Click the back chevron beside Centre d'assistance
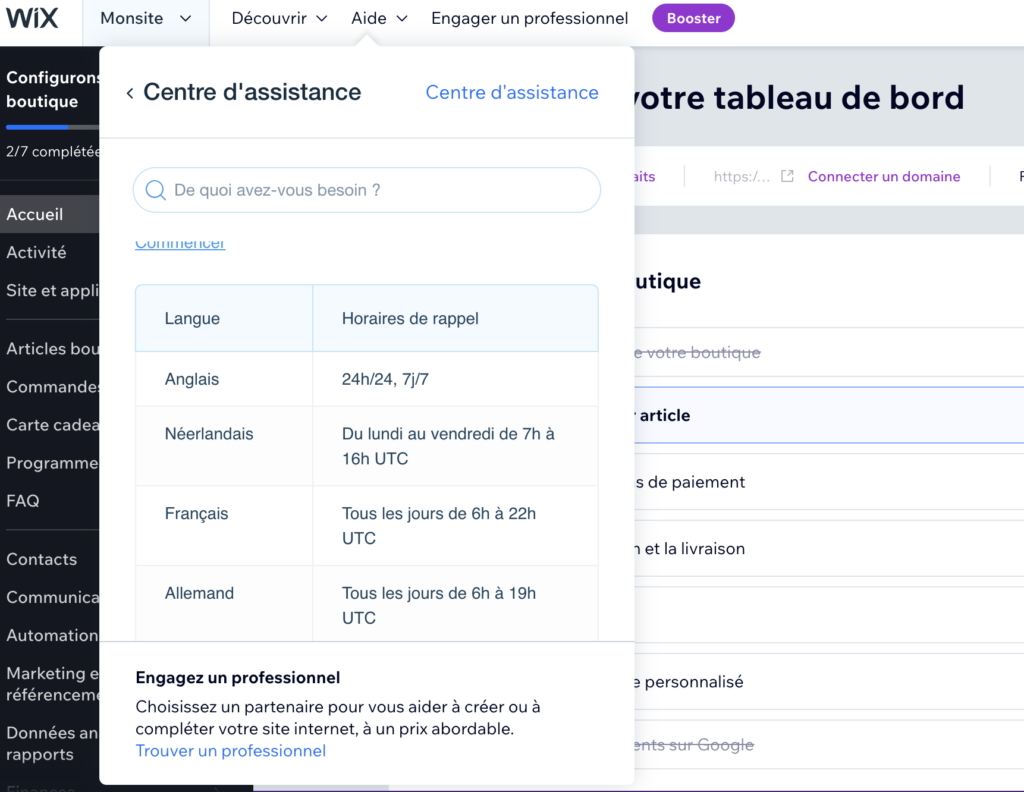This screenshot has width=1024, height=792. [x=130, y=93]
